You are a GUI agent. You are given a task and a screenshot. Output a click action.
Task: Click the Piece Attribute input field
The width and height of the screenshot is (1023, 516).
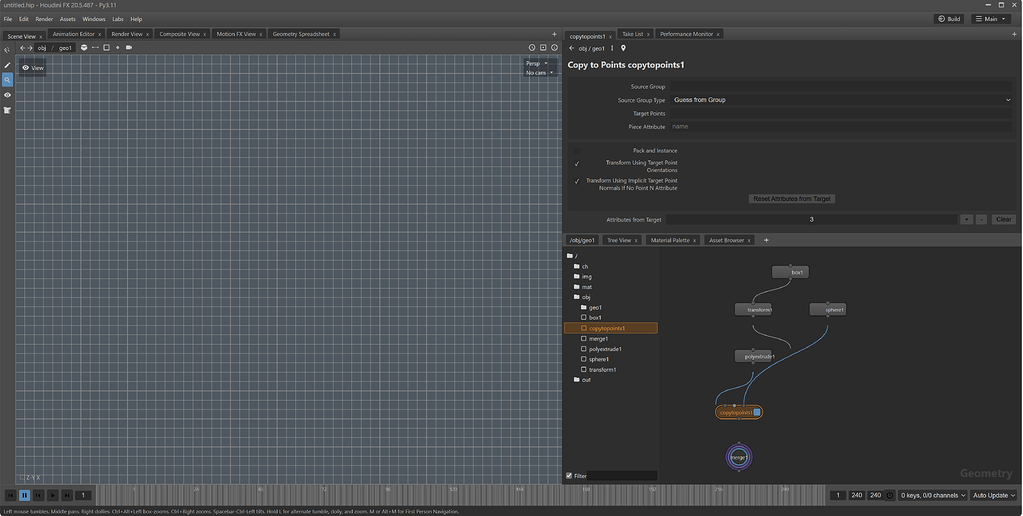(x=842, y=127)
